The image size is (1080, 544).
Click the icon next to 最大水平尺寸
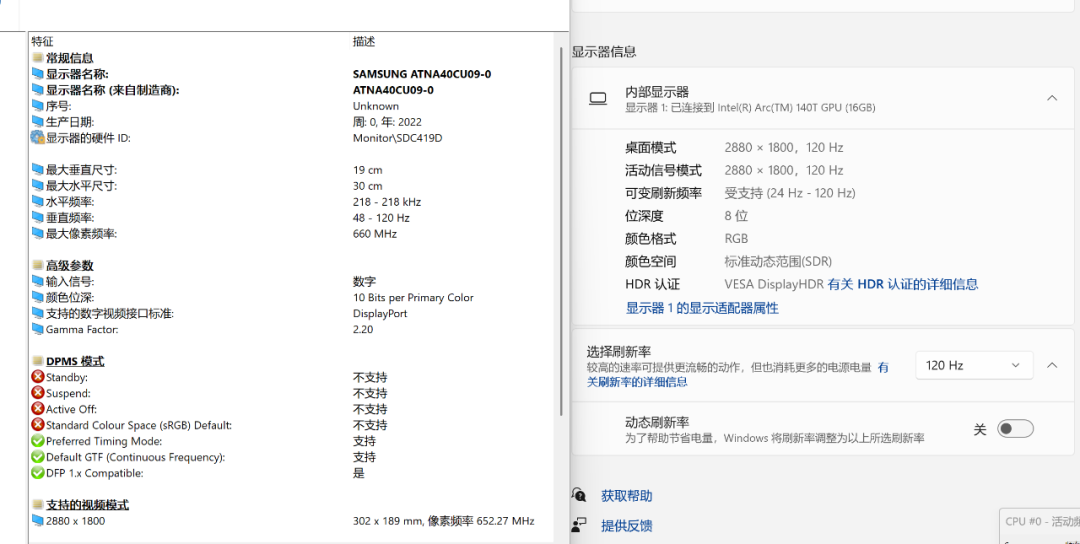tap(37, 185)
